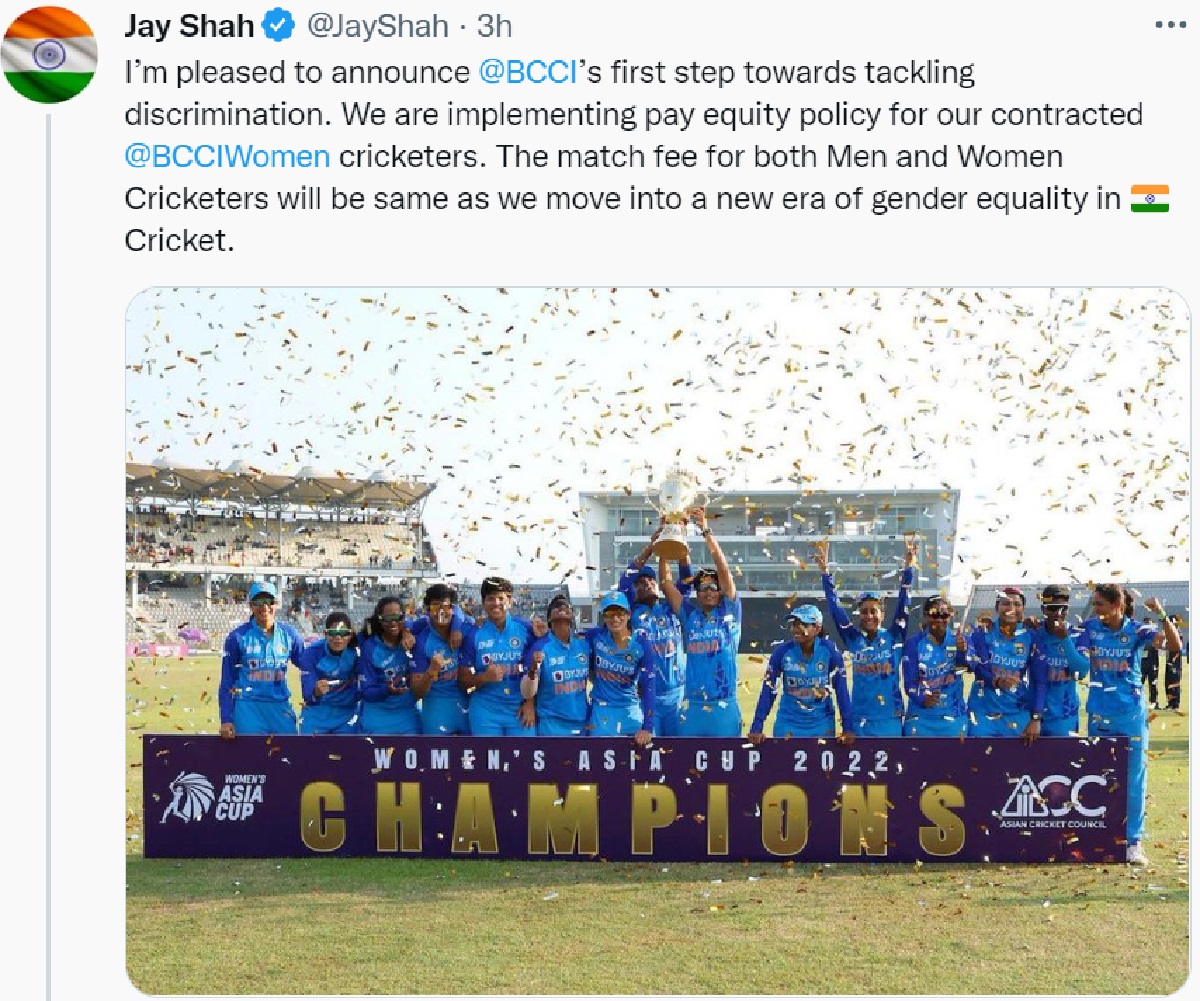Open the tweet via the 3h timestamp

[x=494, y=26]
